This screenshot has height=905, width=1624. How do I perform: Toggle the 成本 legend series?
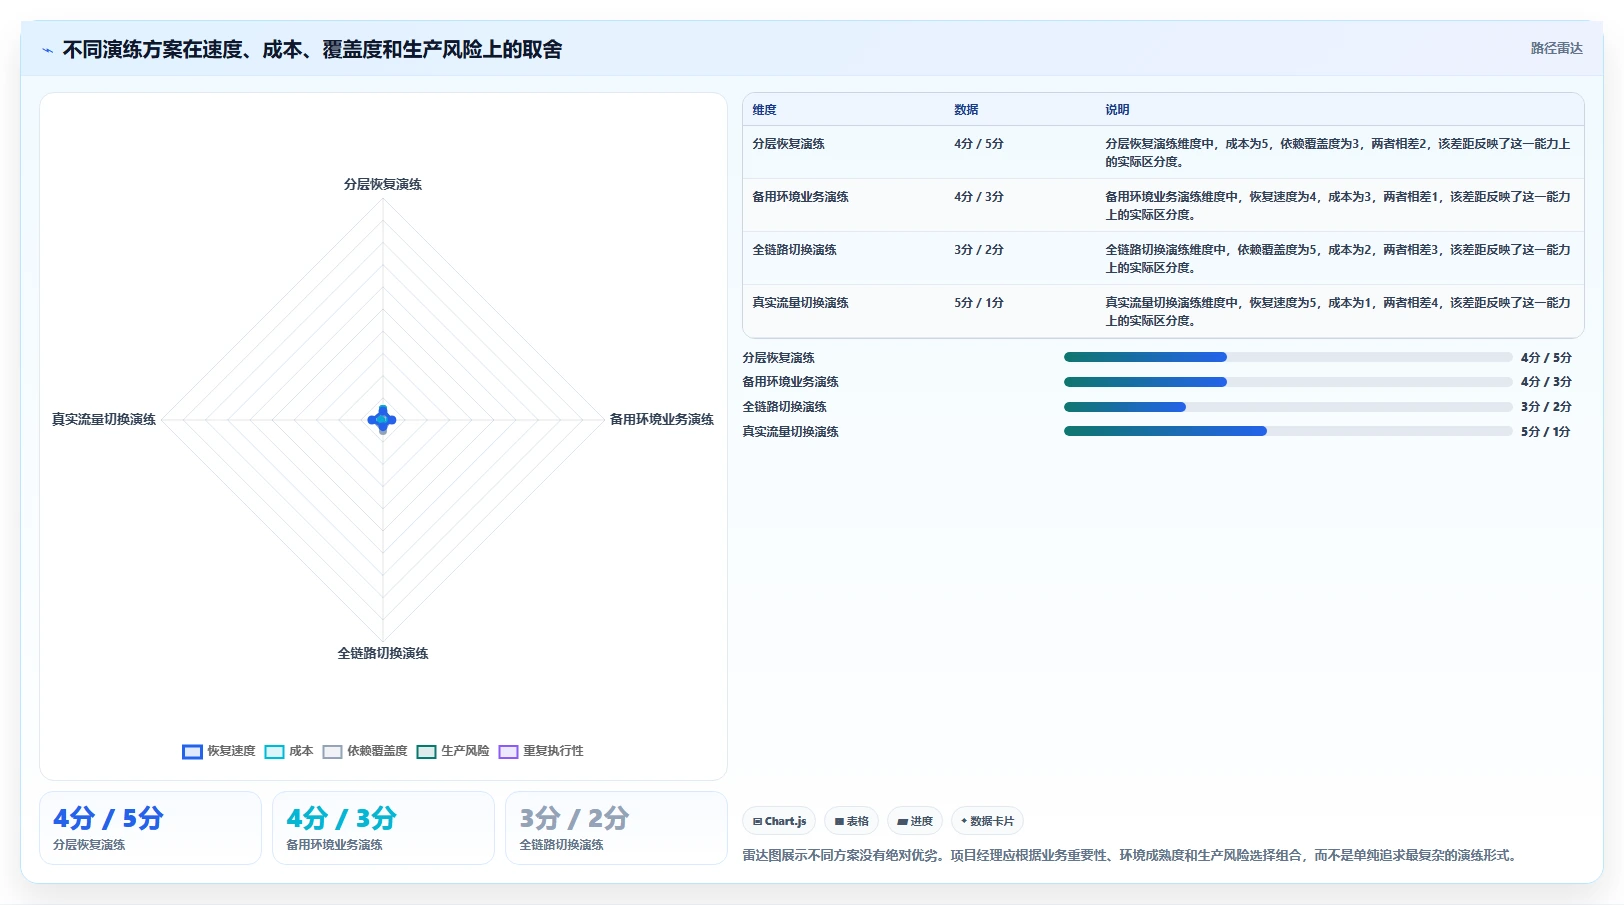(288, 751)
